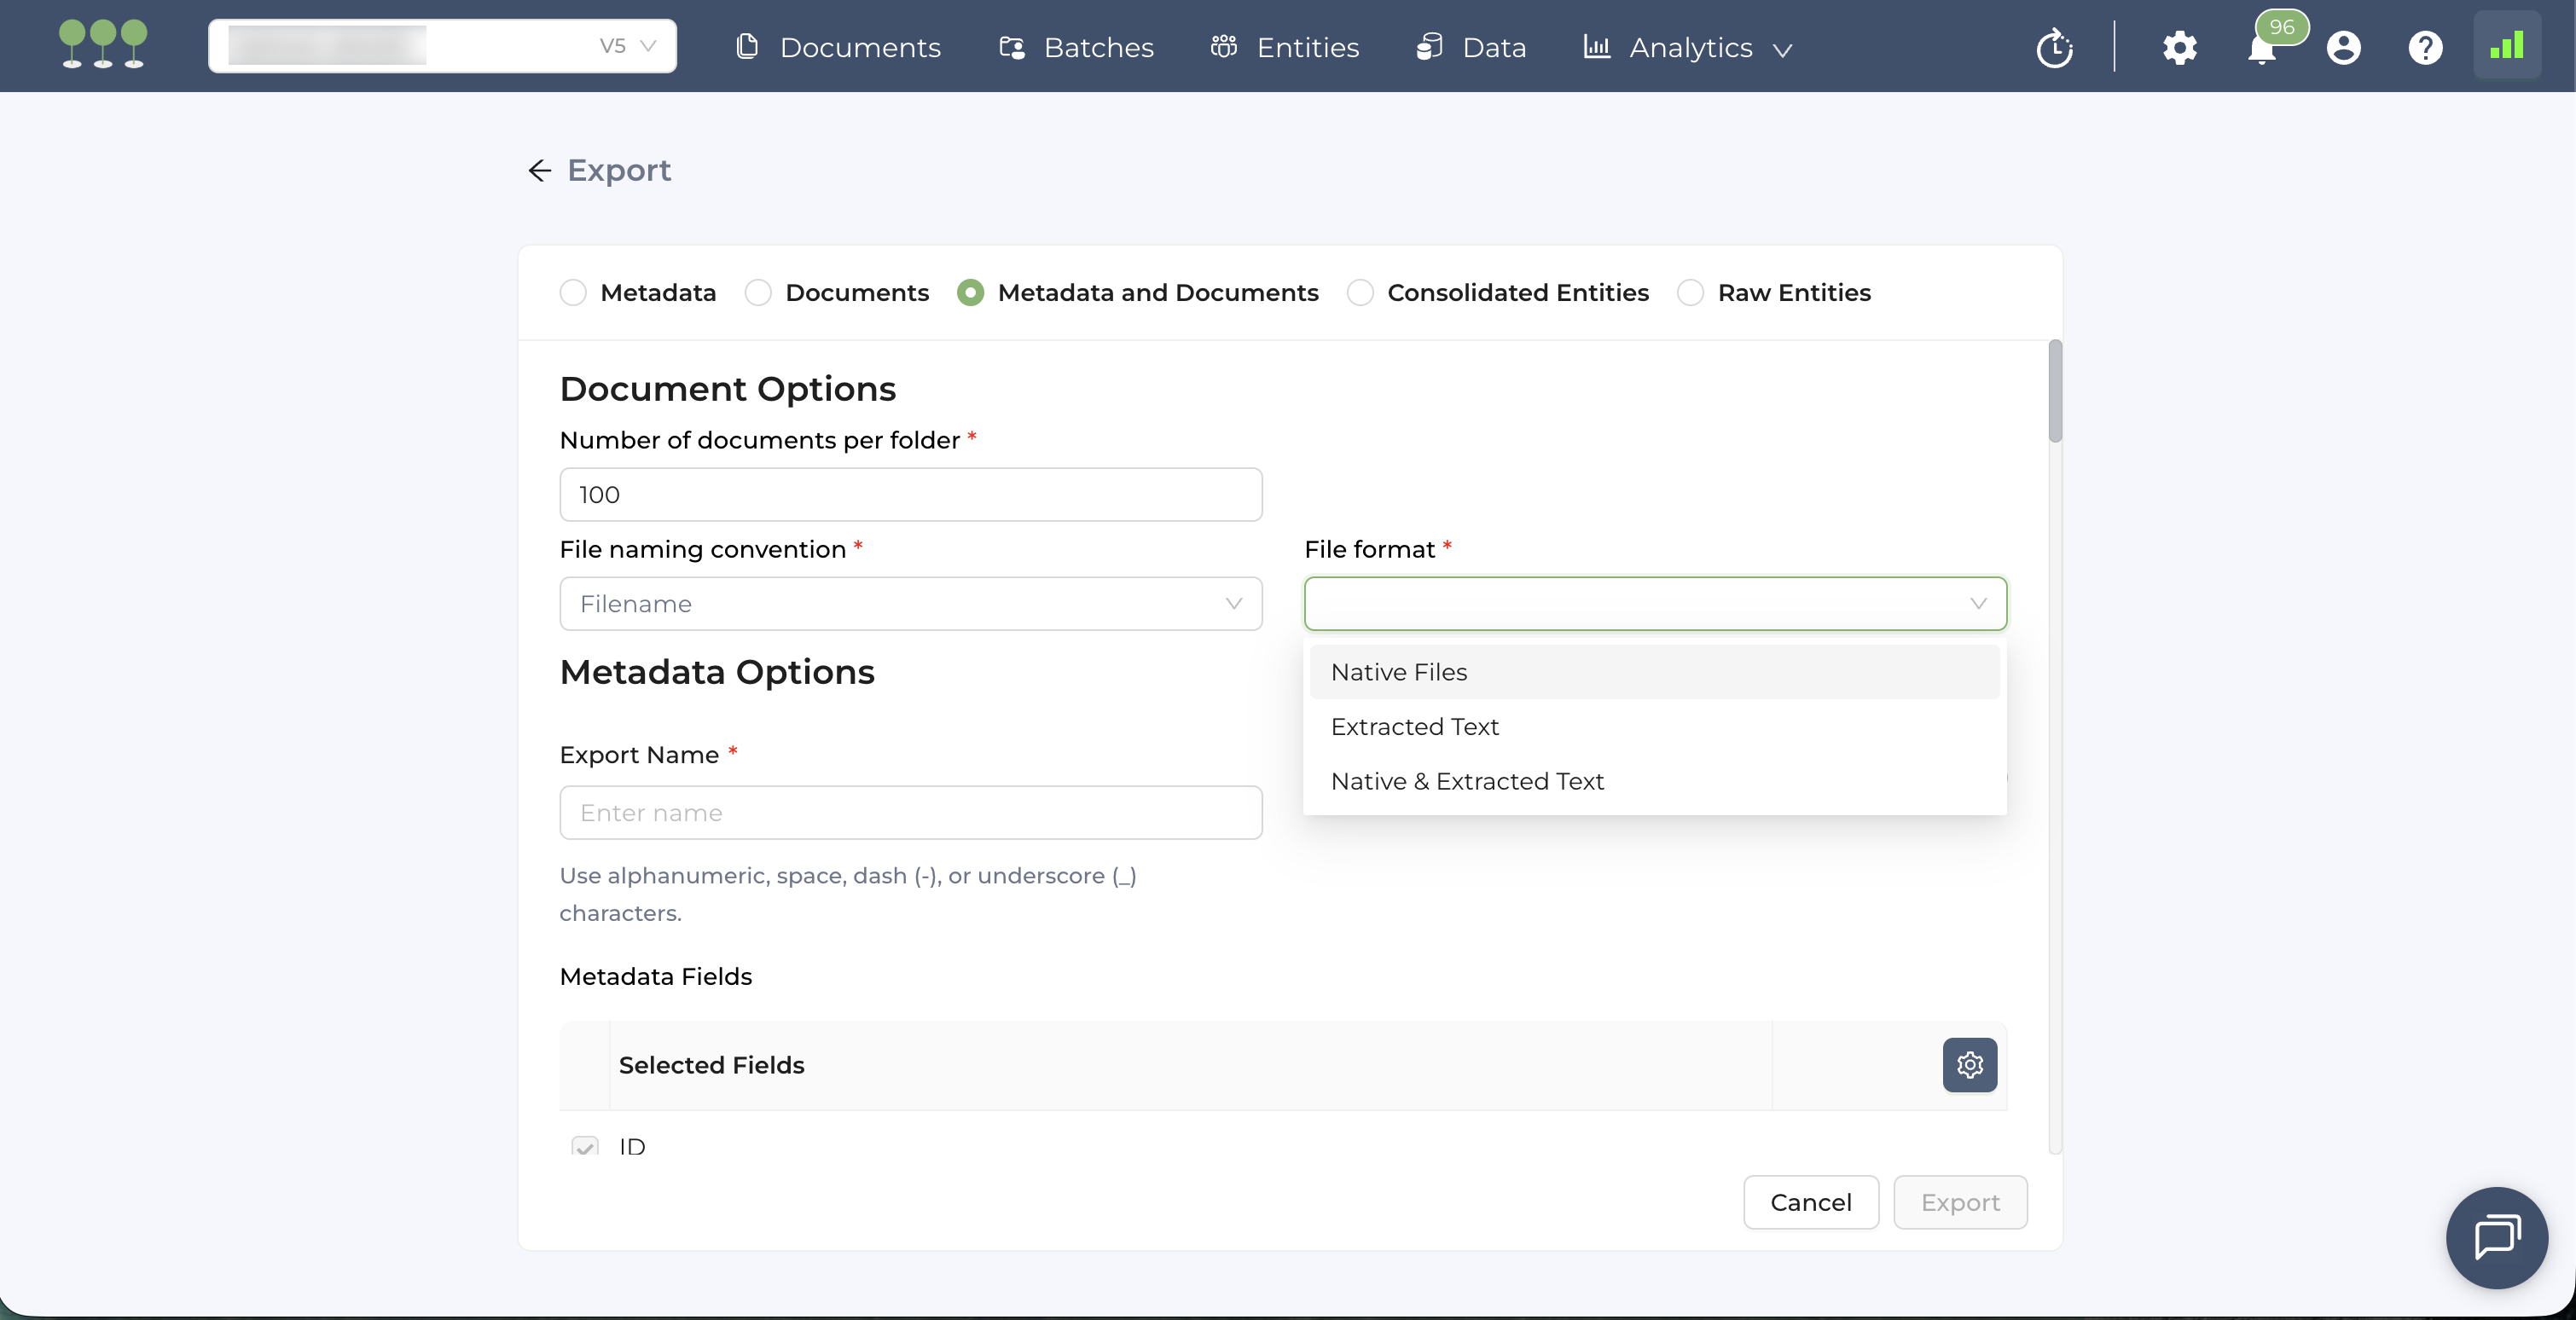Open the user account profile icon
This screenshot has width=2576, height=1320.
(2343, 47)
